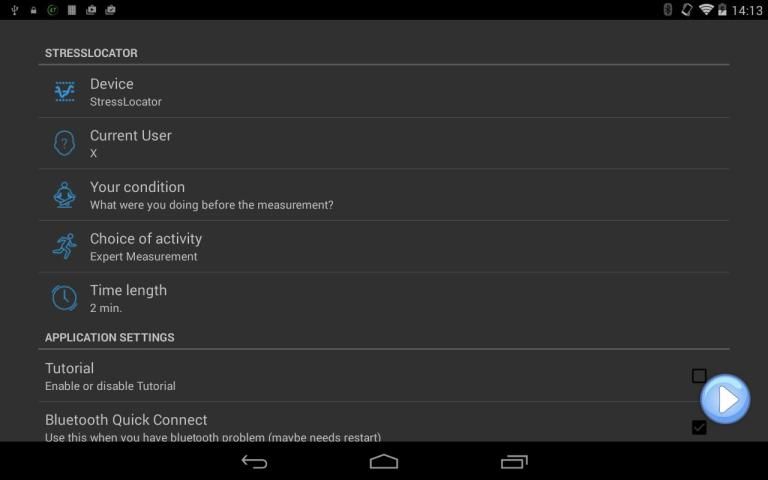Viewport: 768px width, 480px height.
Task: Tap the Bluetooth Quick Connect label
Action: pyautogui.click(x=126, y=420)
